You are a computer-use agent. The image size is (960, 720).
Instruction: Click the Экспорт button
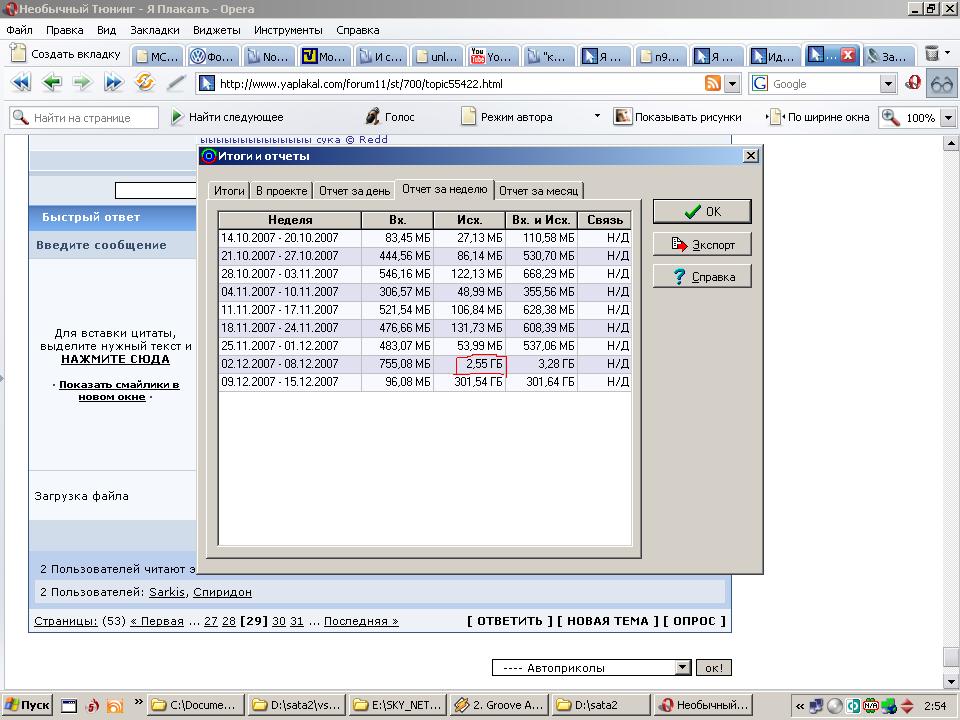(702, 244)
